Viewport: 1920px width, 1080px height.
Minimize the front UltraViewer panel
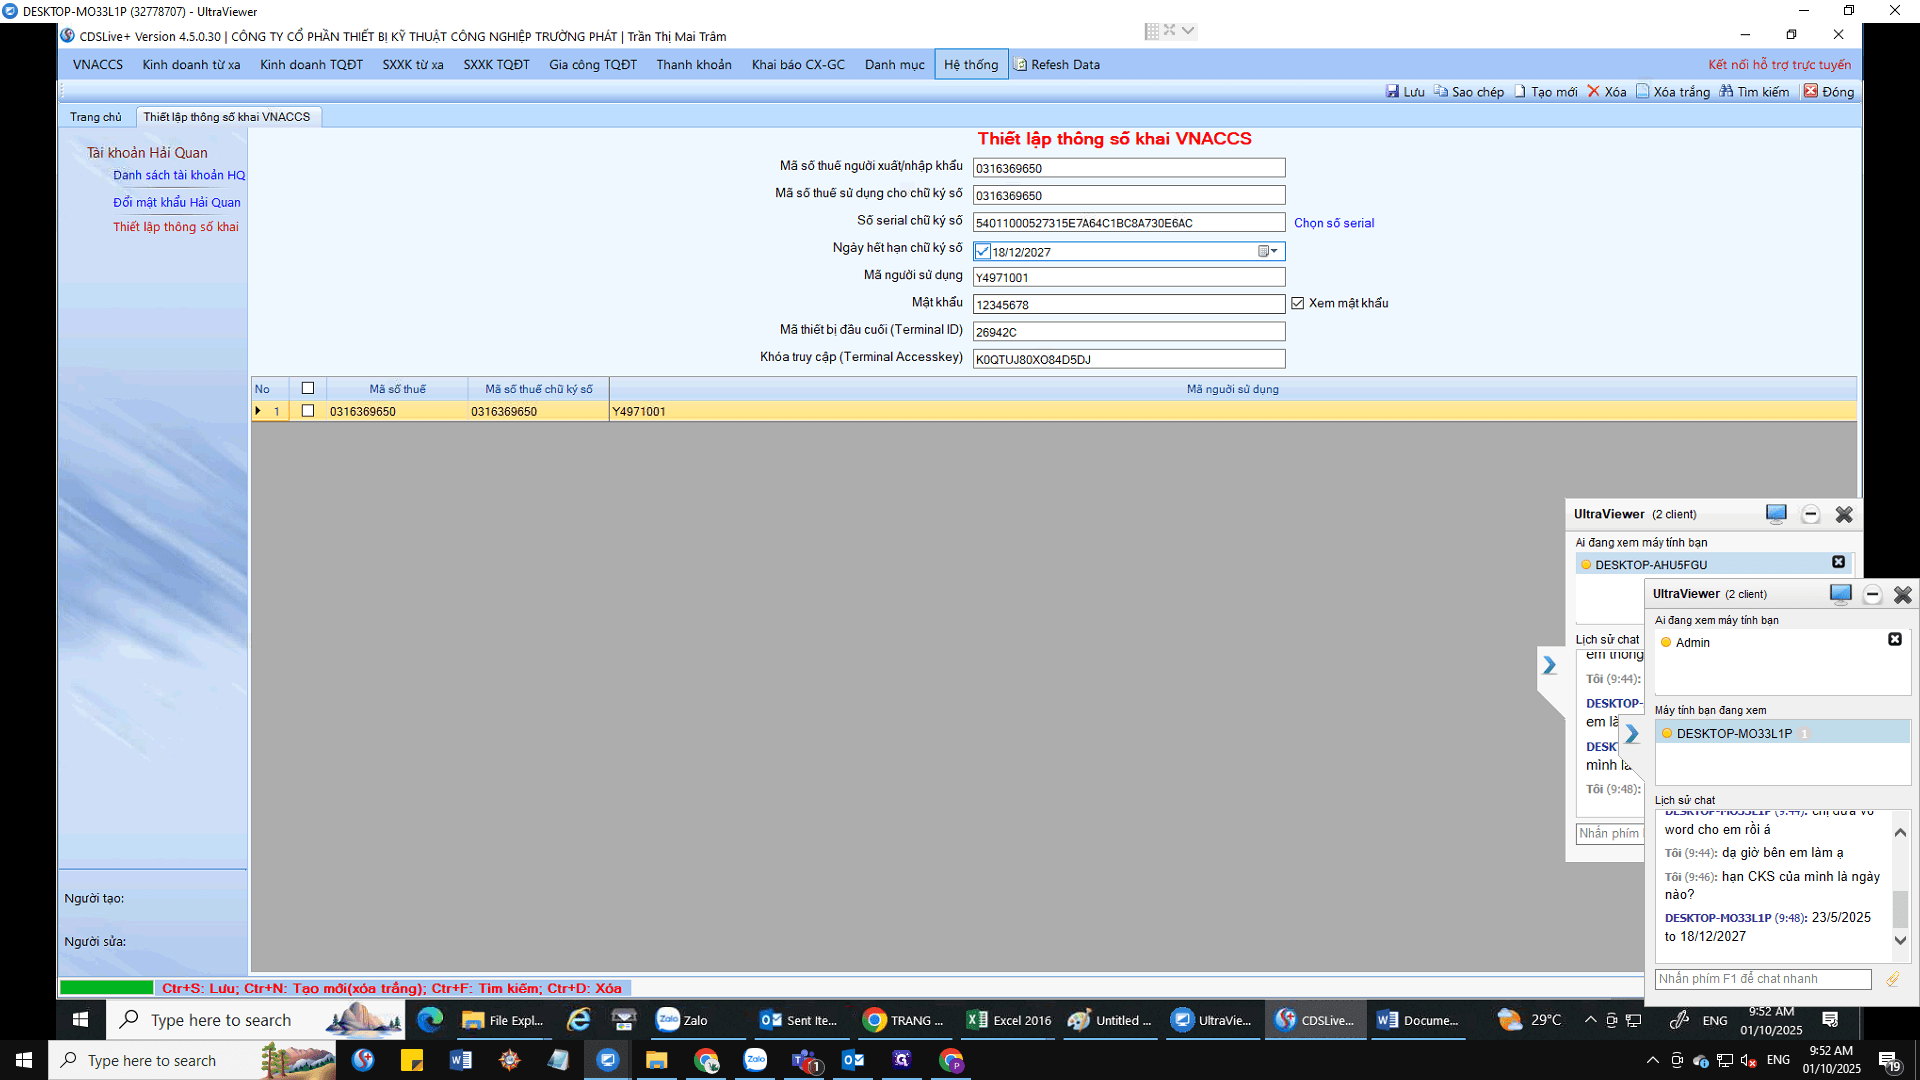click(x=1872, y=594)
